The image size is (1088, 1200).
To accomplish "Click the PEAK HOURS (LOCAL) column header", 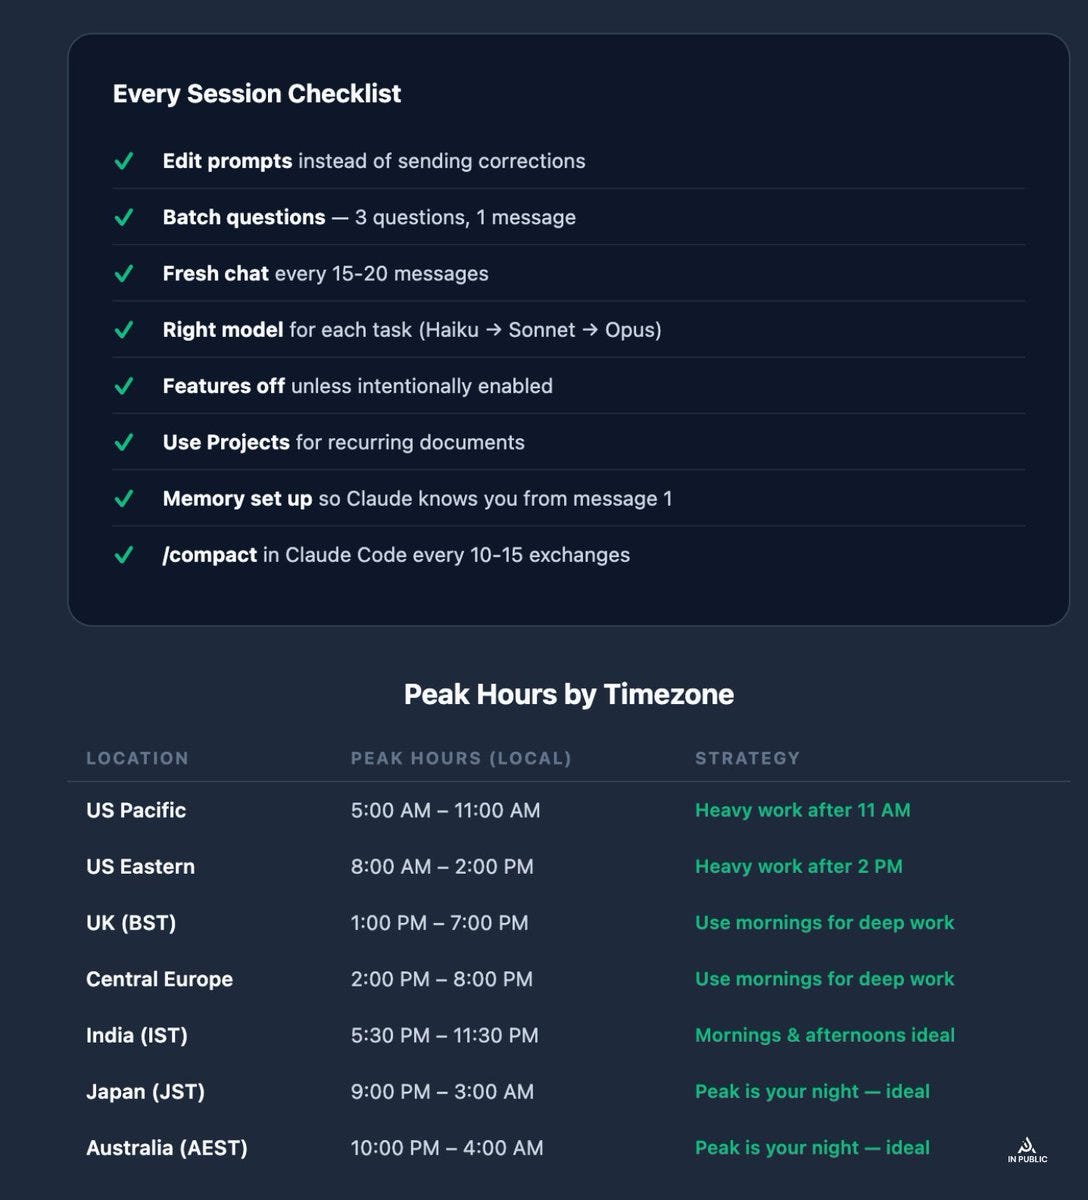I will (461, 758).
